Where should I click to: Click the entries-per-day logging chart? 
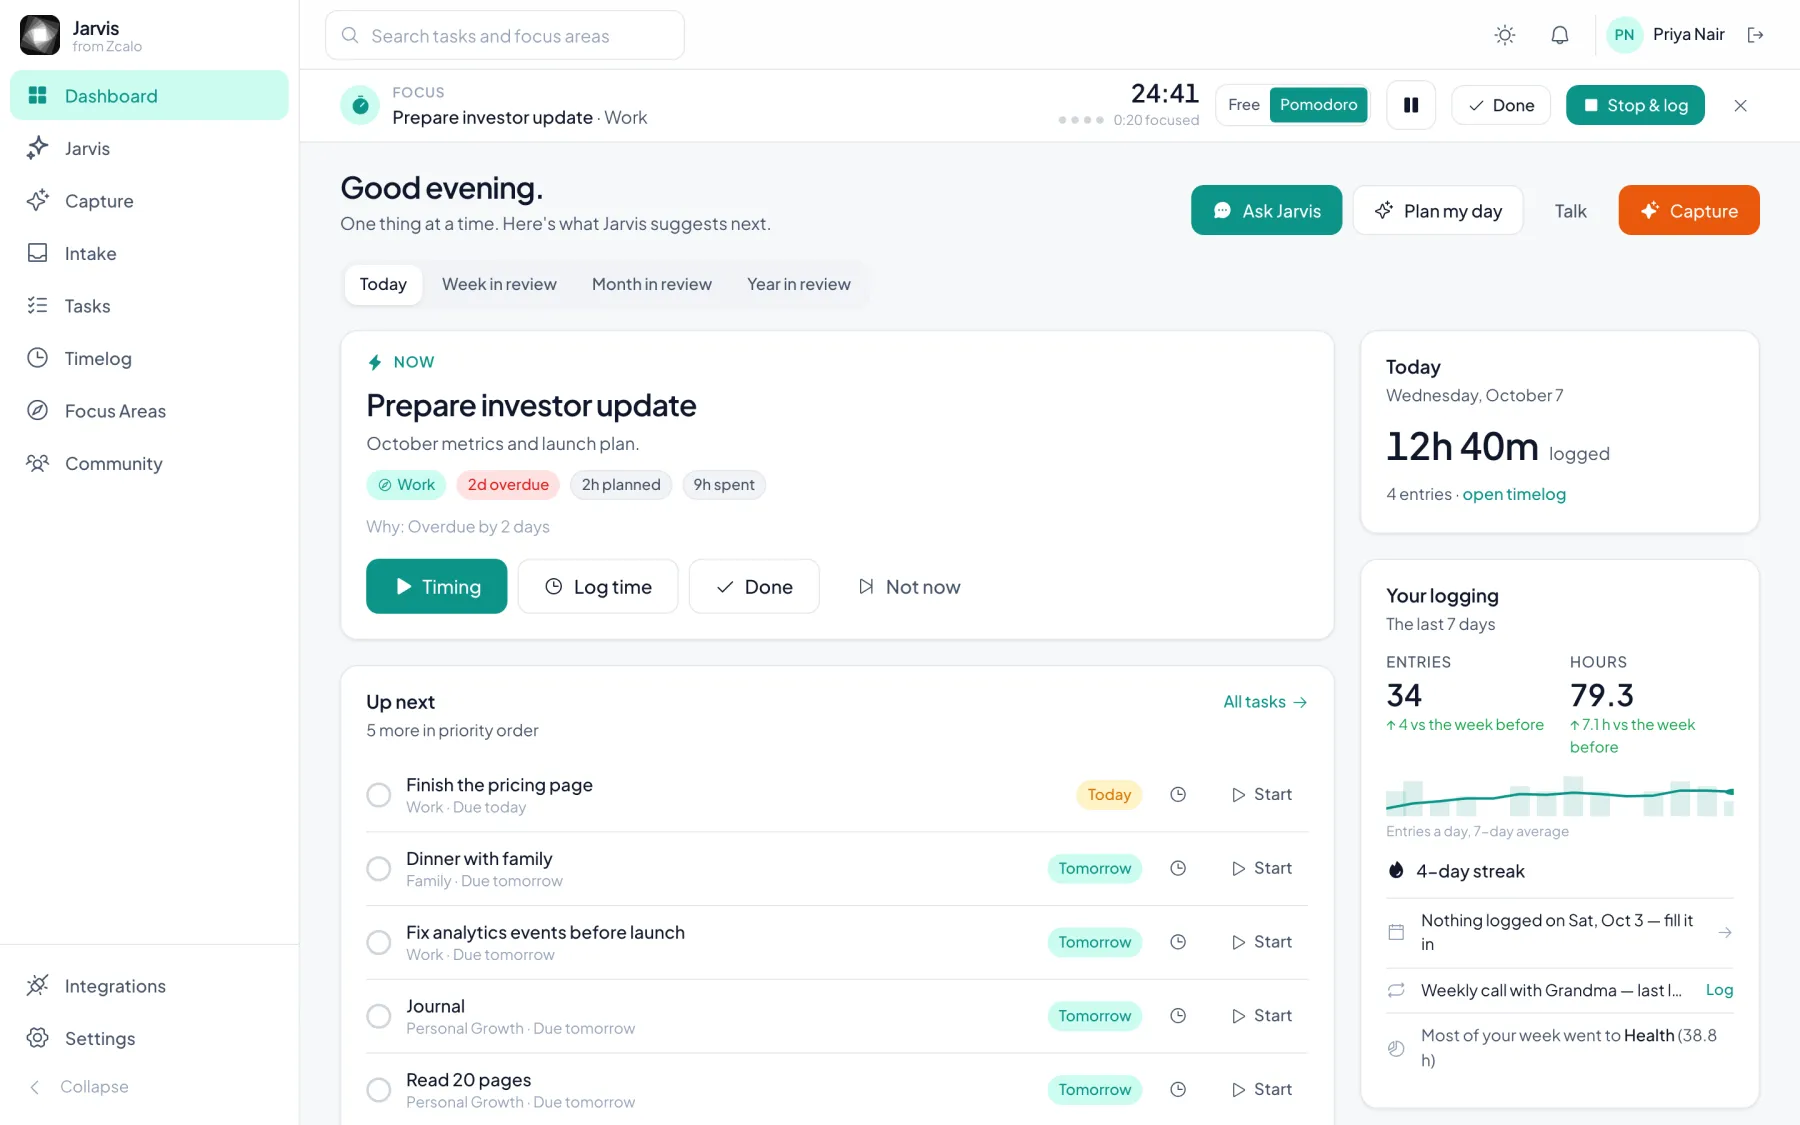(1560, 796)
